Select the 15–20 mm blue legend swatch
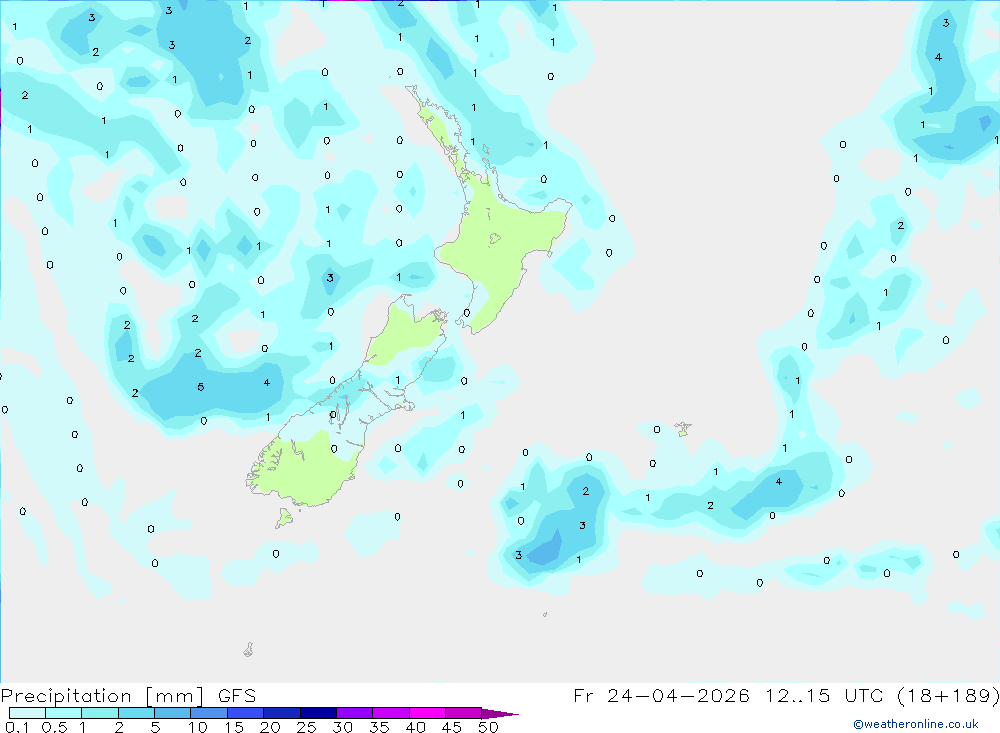The image size is (1000, 733). [245, 713]
